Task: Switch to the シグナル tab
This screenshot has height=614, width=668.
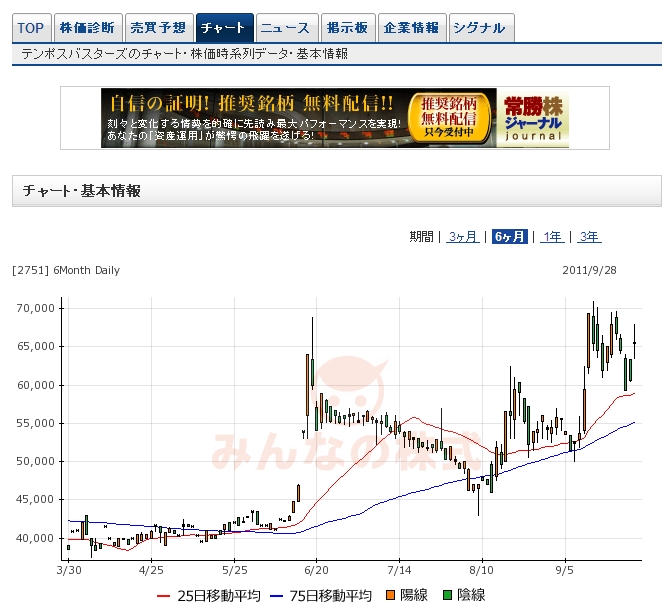Action: [x=481, y=27]
